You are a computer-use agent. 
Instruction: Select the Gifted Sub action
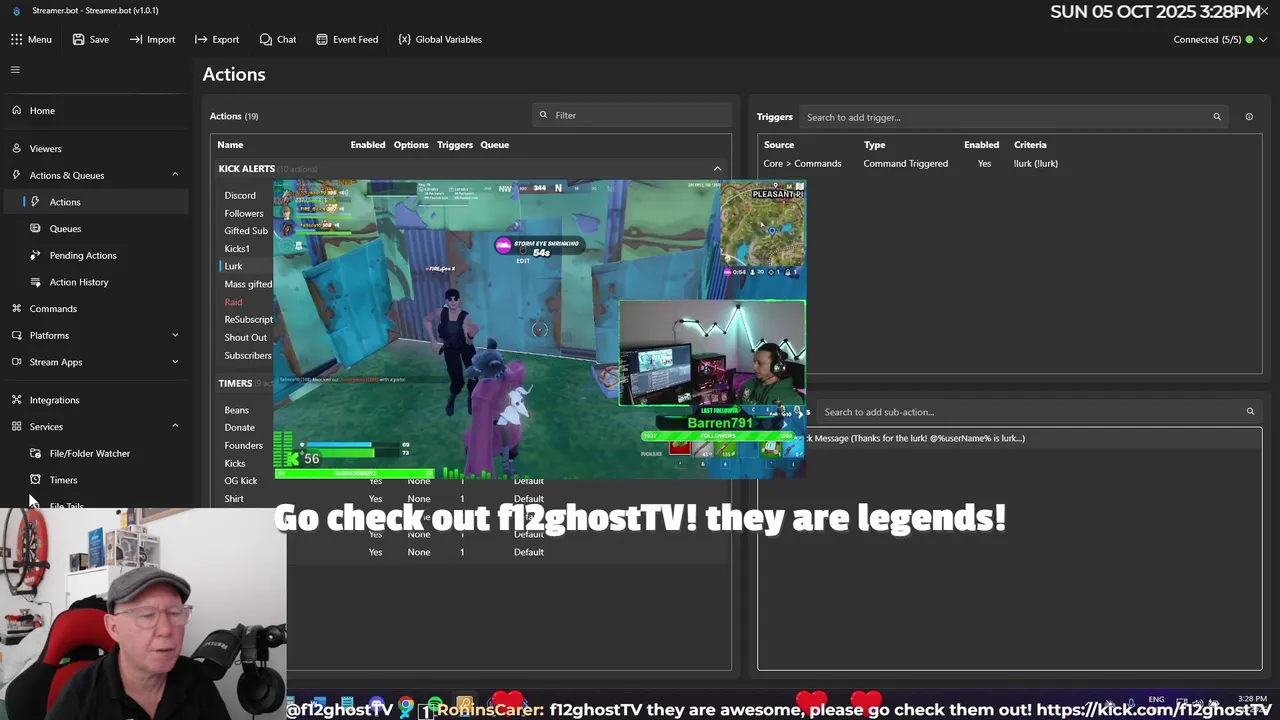click(246, 231)
